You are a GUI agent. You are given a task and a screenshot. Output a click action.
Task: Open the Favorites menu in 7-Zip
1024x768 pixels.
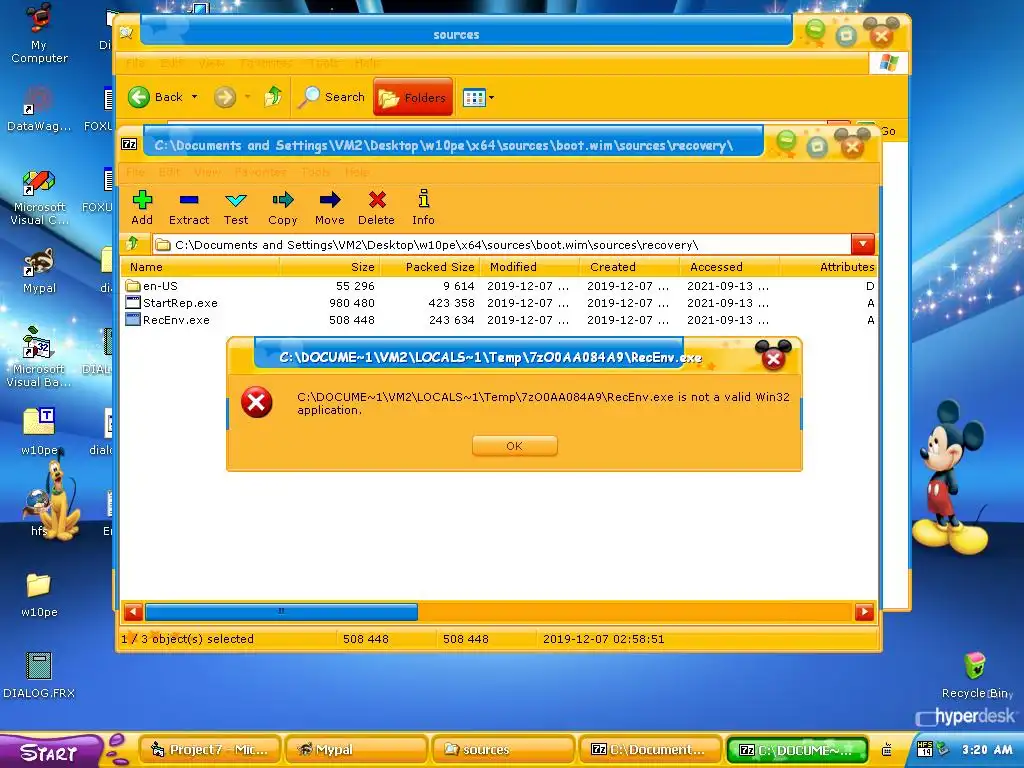point(260,172)
